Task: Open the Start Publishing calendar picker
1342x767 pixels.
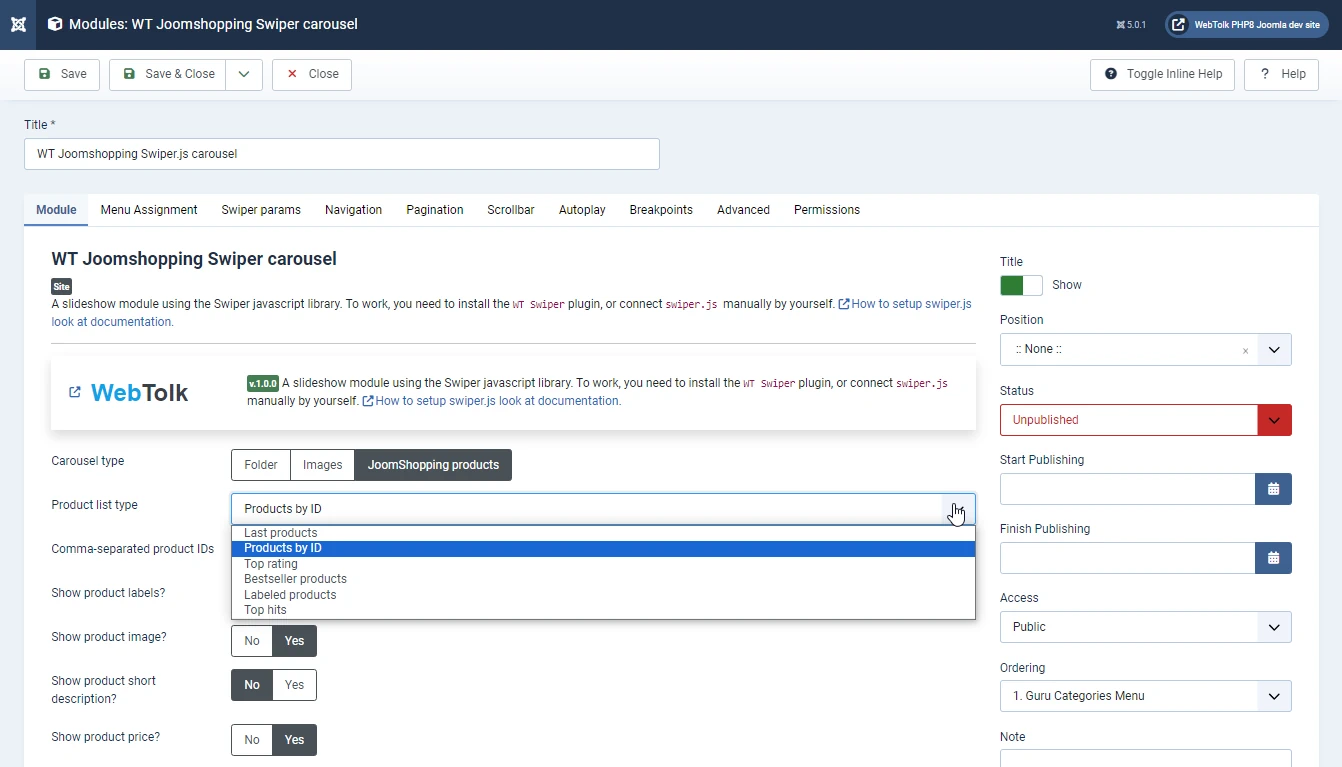Action: pos(1274,489)
